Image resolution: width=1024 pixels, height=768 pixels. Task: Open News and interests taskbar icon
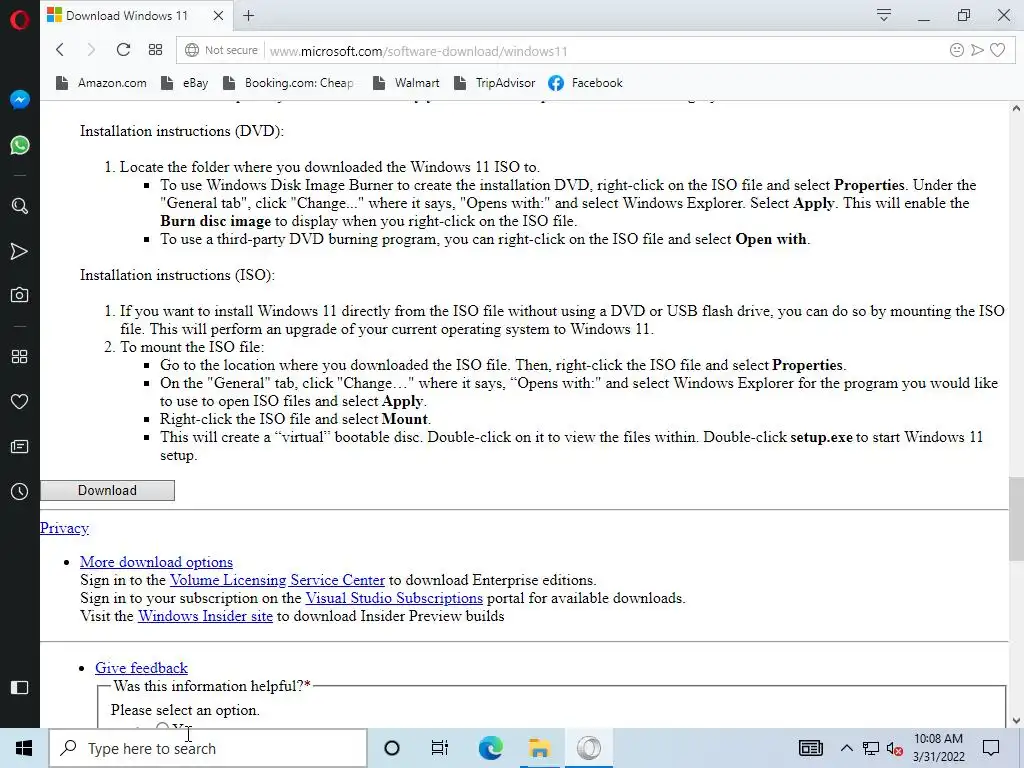(810, 748)
